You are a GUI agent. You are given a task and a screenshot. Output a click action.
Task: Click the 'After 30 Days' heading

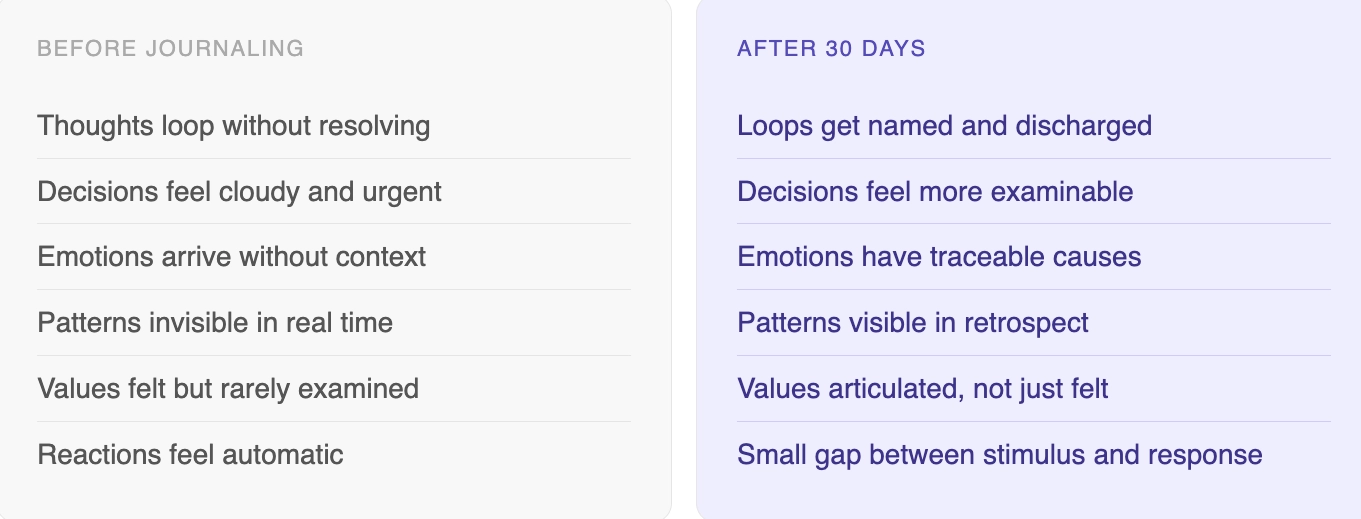(831, 48)
